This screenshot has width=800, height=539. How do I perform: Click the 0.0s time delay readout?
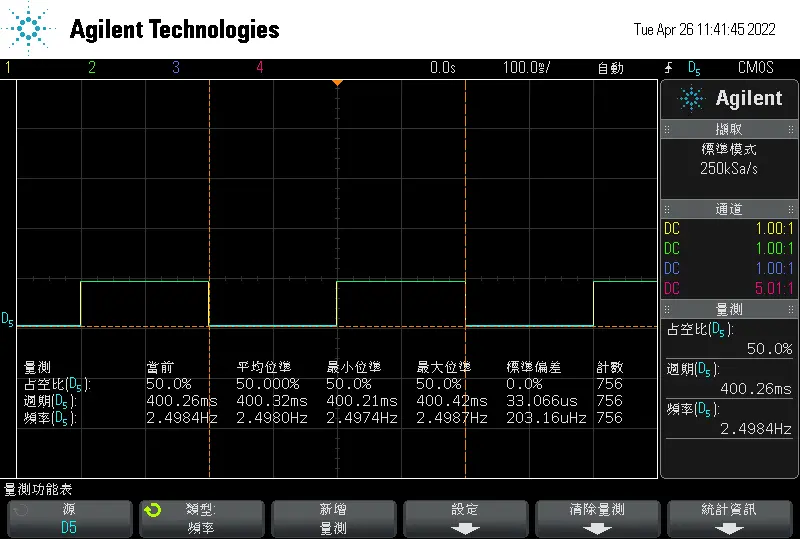442,67
